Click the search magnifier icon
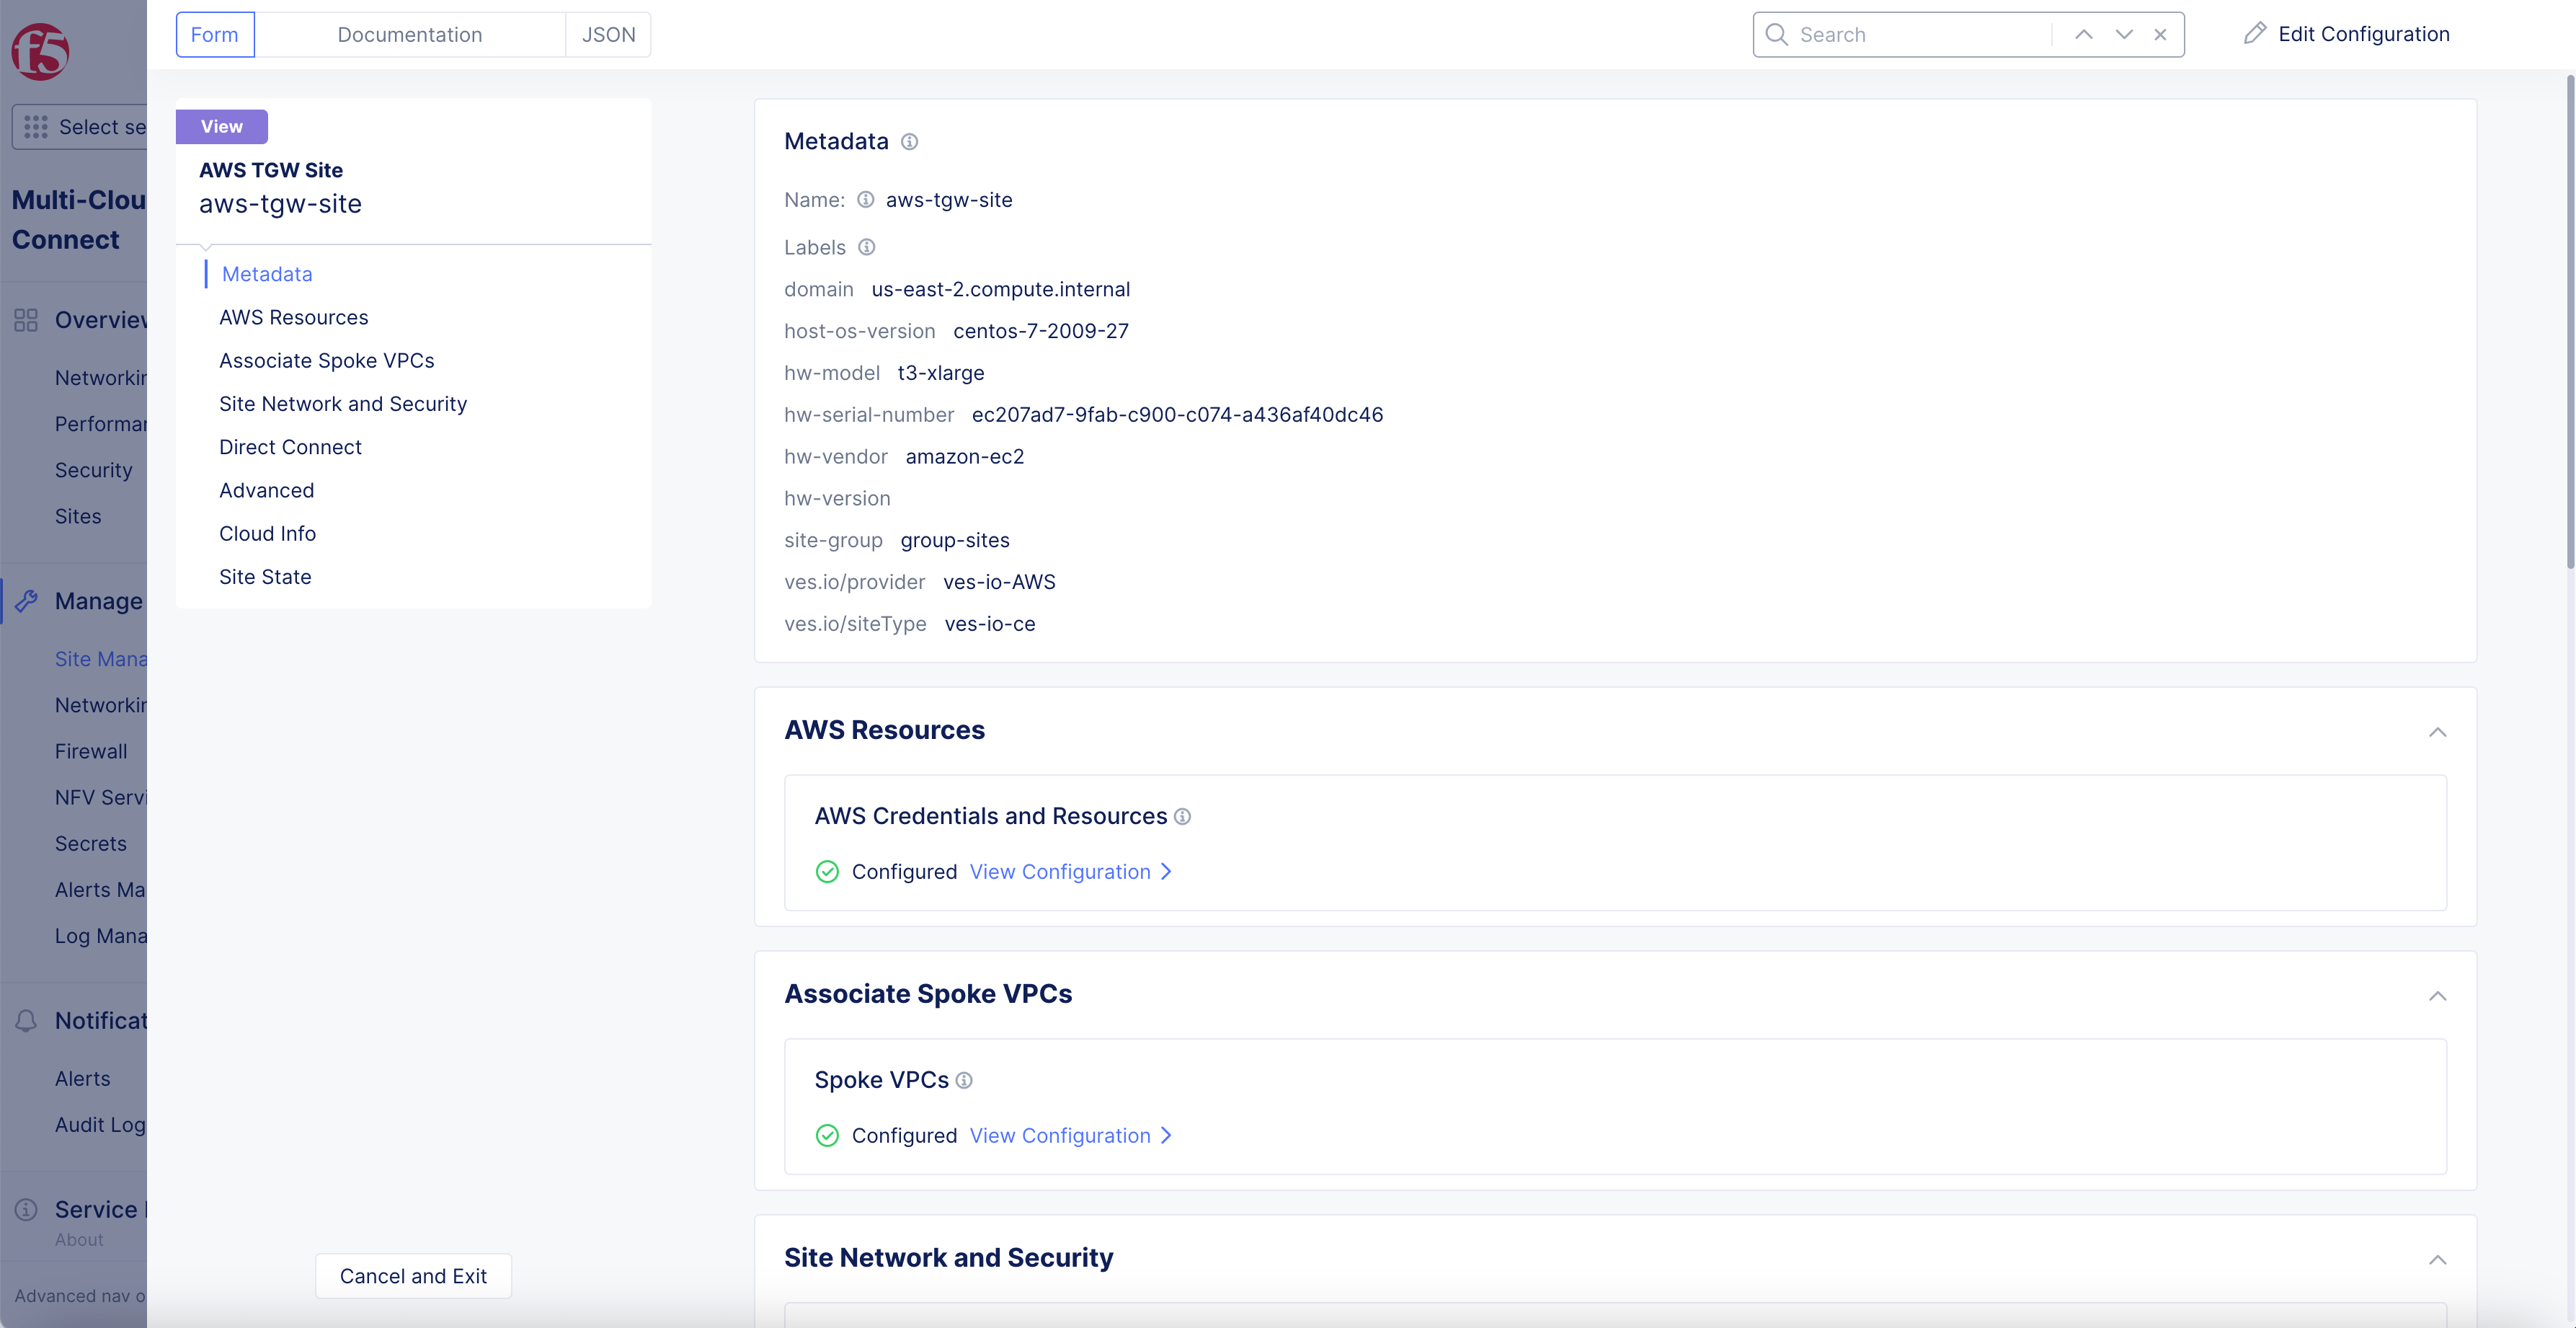The image size is (2576, 1328). pos(1776,35)
